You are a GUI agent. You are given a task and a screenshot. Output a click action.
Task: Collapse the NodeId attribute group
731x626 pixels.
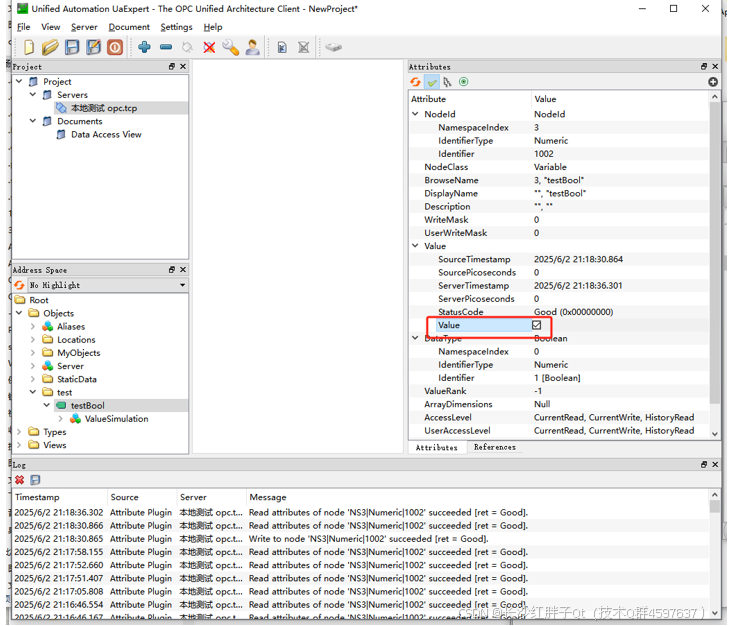click(x=416, y=114)
